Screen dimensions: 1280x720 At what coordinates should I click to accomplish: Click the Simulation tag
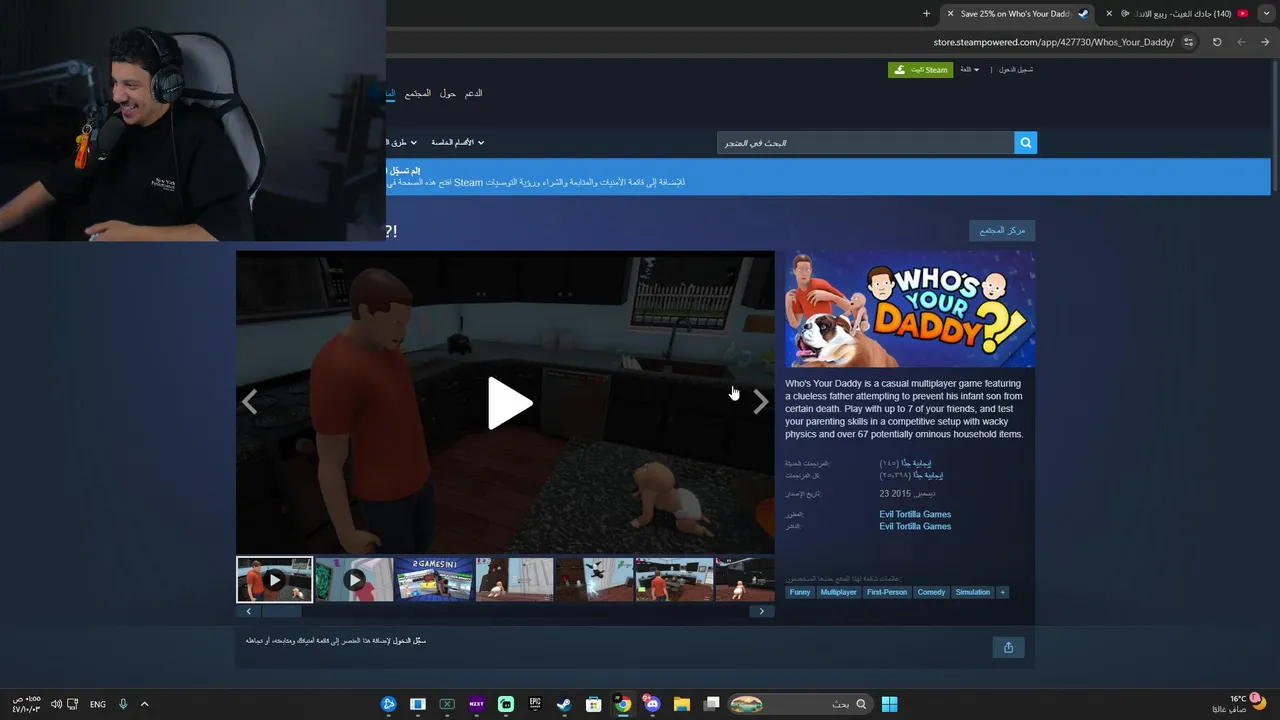click(x=972, y=592)
